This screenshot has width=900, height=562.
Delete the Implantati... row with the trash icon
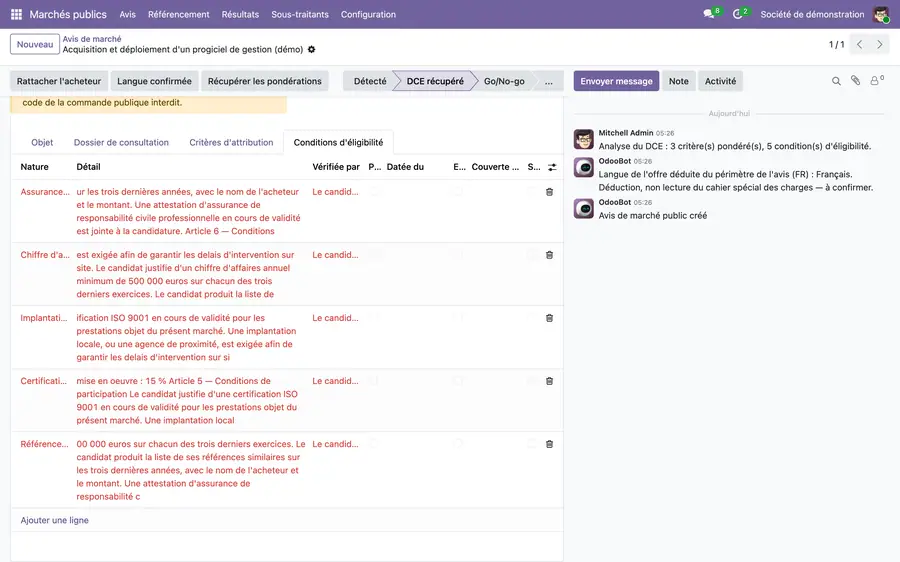[x=549, y=318]
